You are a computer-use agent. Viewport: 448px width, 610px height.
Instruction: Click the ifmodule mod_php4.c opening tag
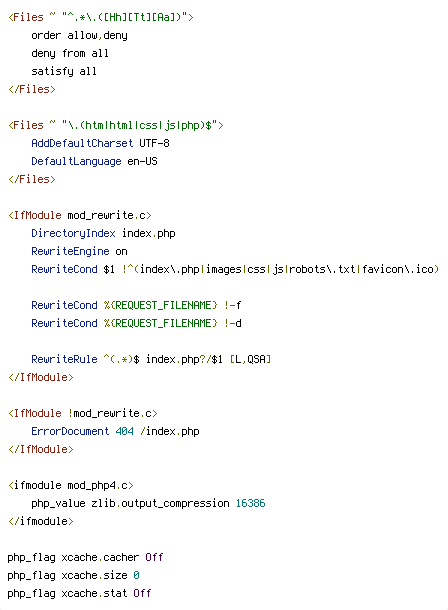click(71, 485)
